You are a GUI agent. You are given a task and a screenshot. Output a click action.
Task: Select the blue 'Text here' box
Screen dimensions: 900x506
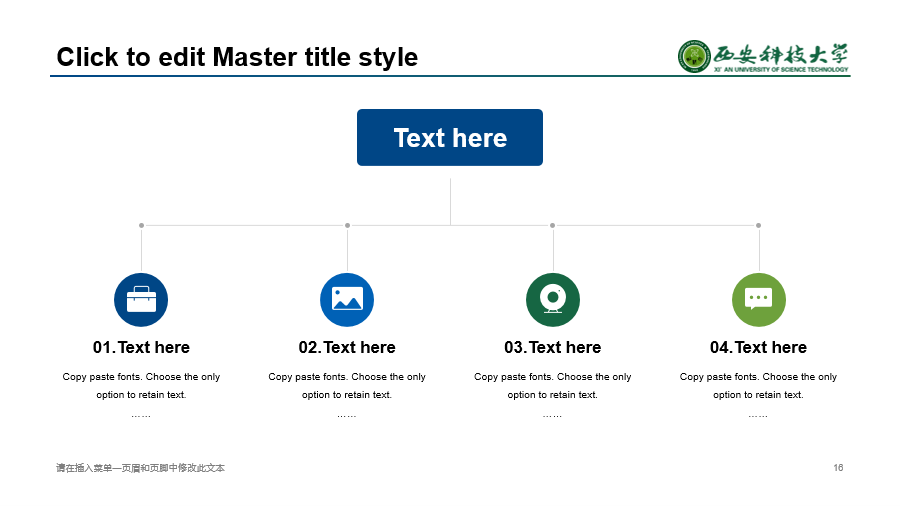click(450, 138)
